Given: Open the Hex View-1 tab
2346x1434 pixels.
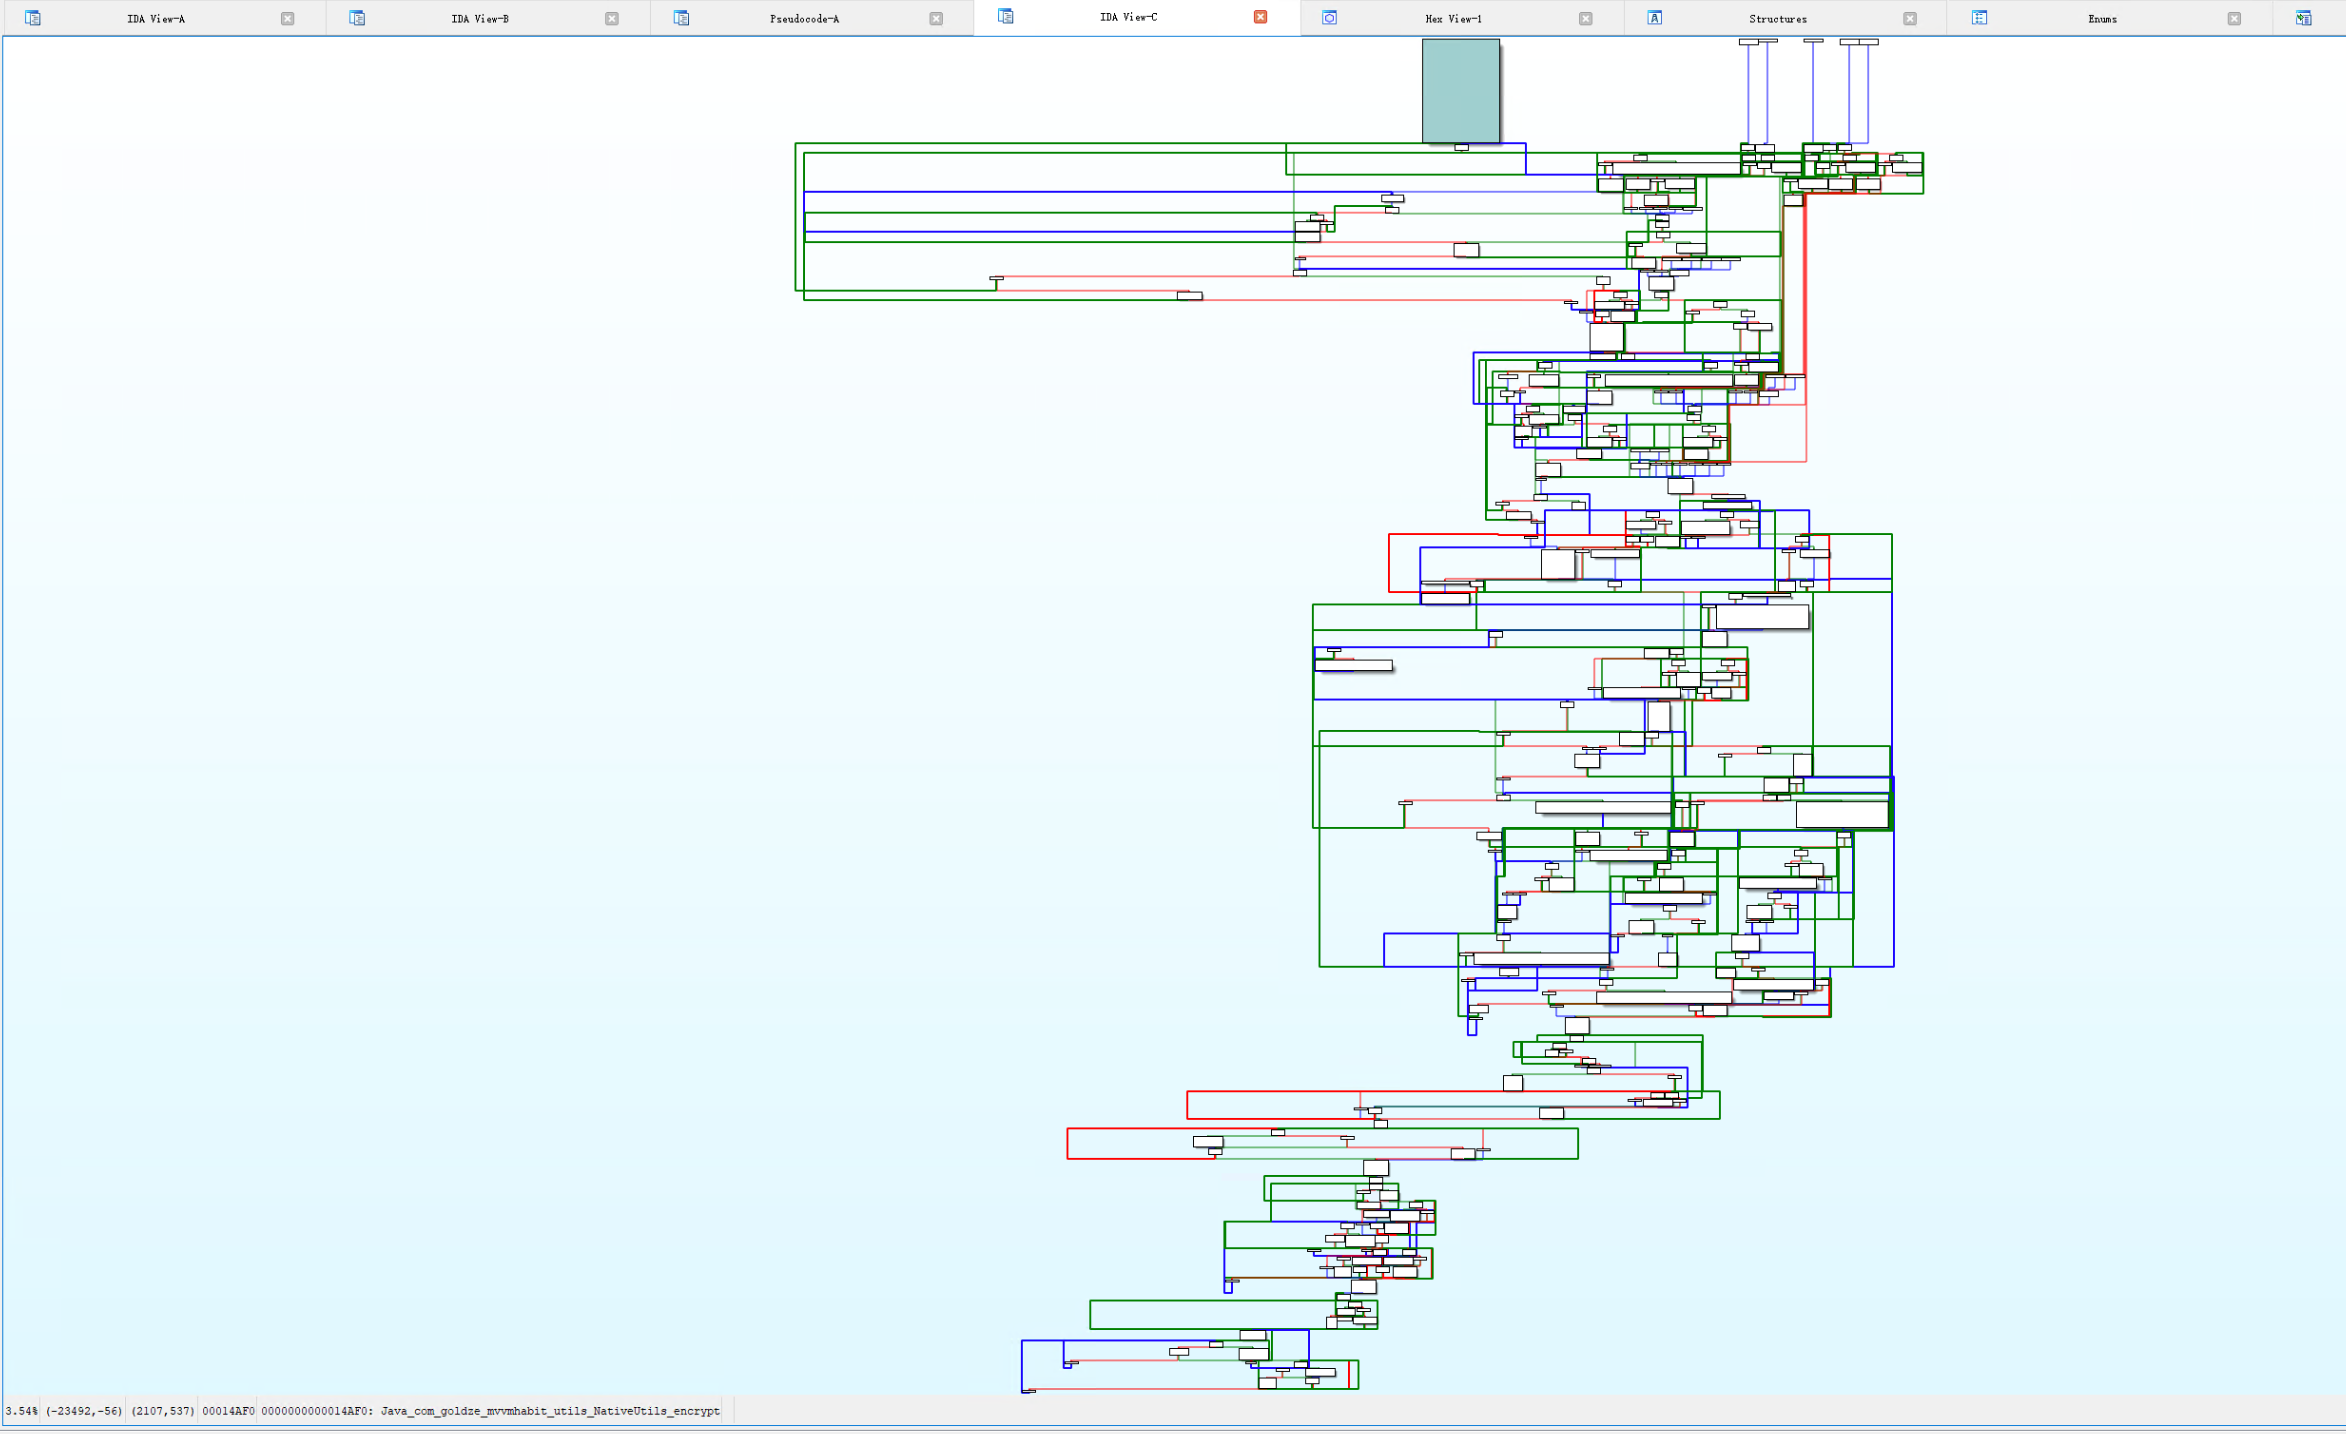Looking at the screenshot, I should 1453,19.
